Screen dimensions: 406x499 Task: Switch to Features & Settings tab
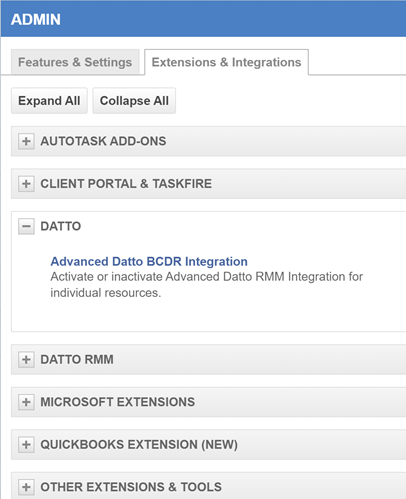point(75,62)
